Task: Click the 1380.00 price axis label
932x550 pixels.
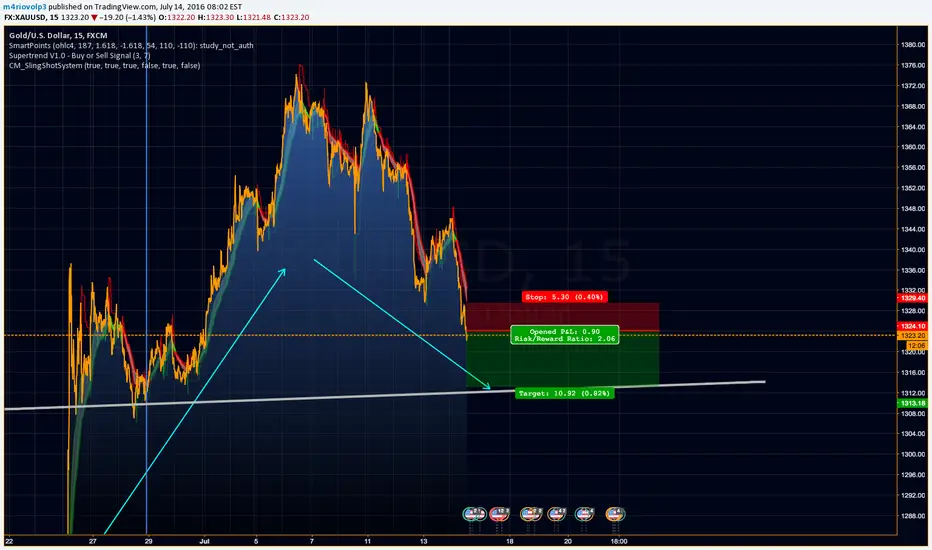Action: 913,45
